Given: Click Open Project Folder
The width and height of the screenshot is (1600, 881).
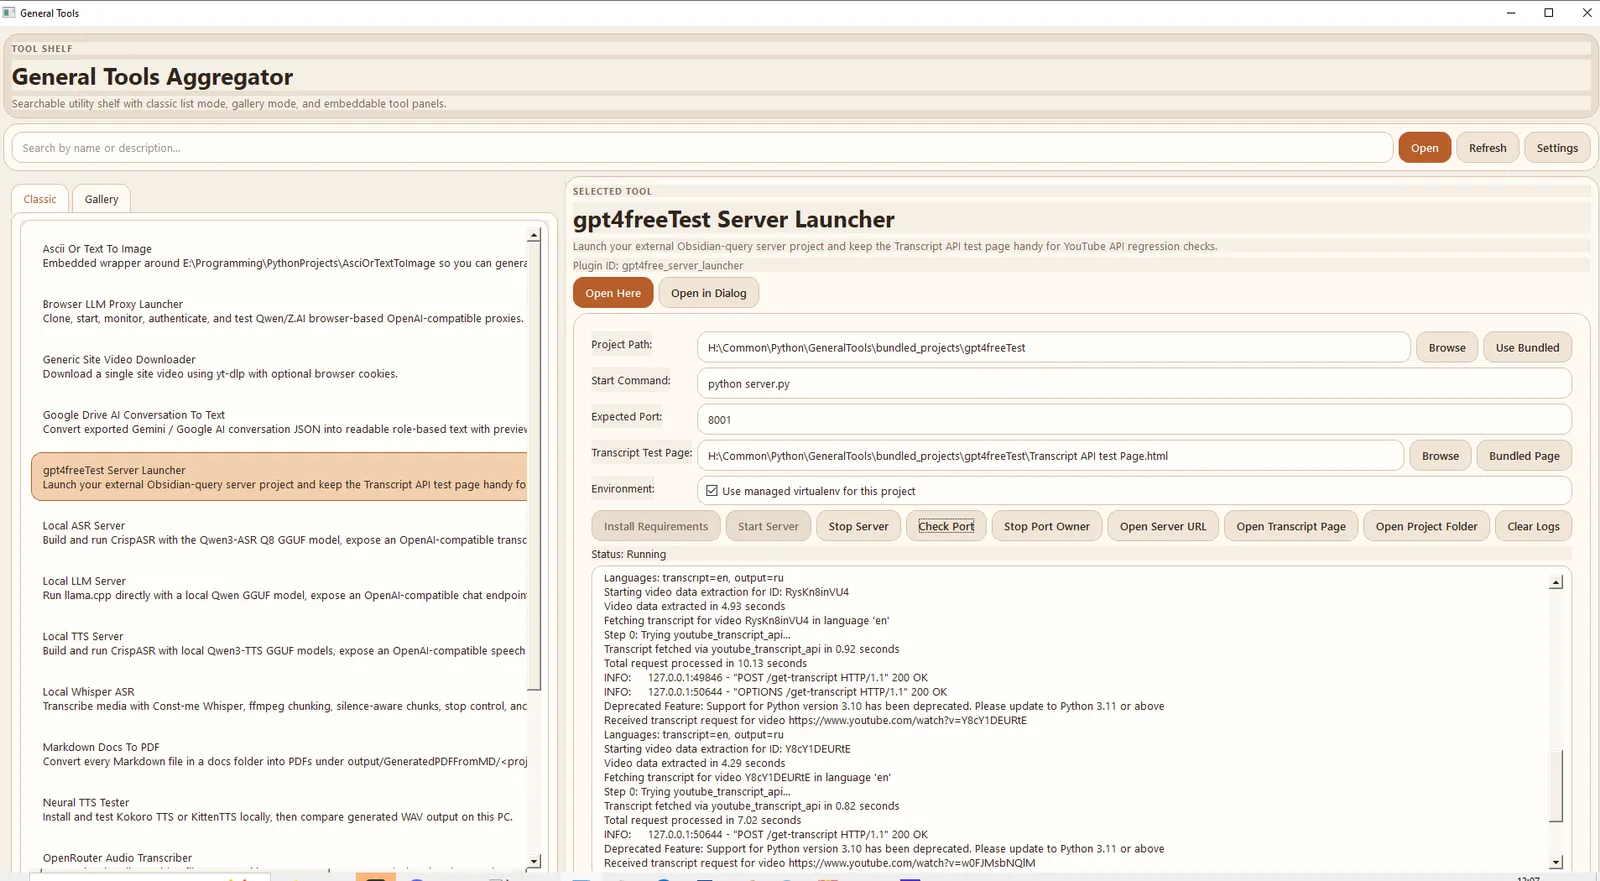Looking at the screenshot, I should 1426,526.
